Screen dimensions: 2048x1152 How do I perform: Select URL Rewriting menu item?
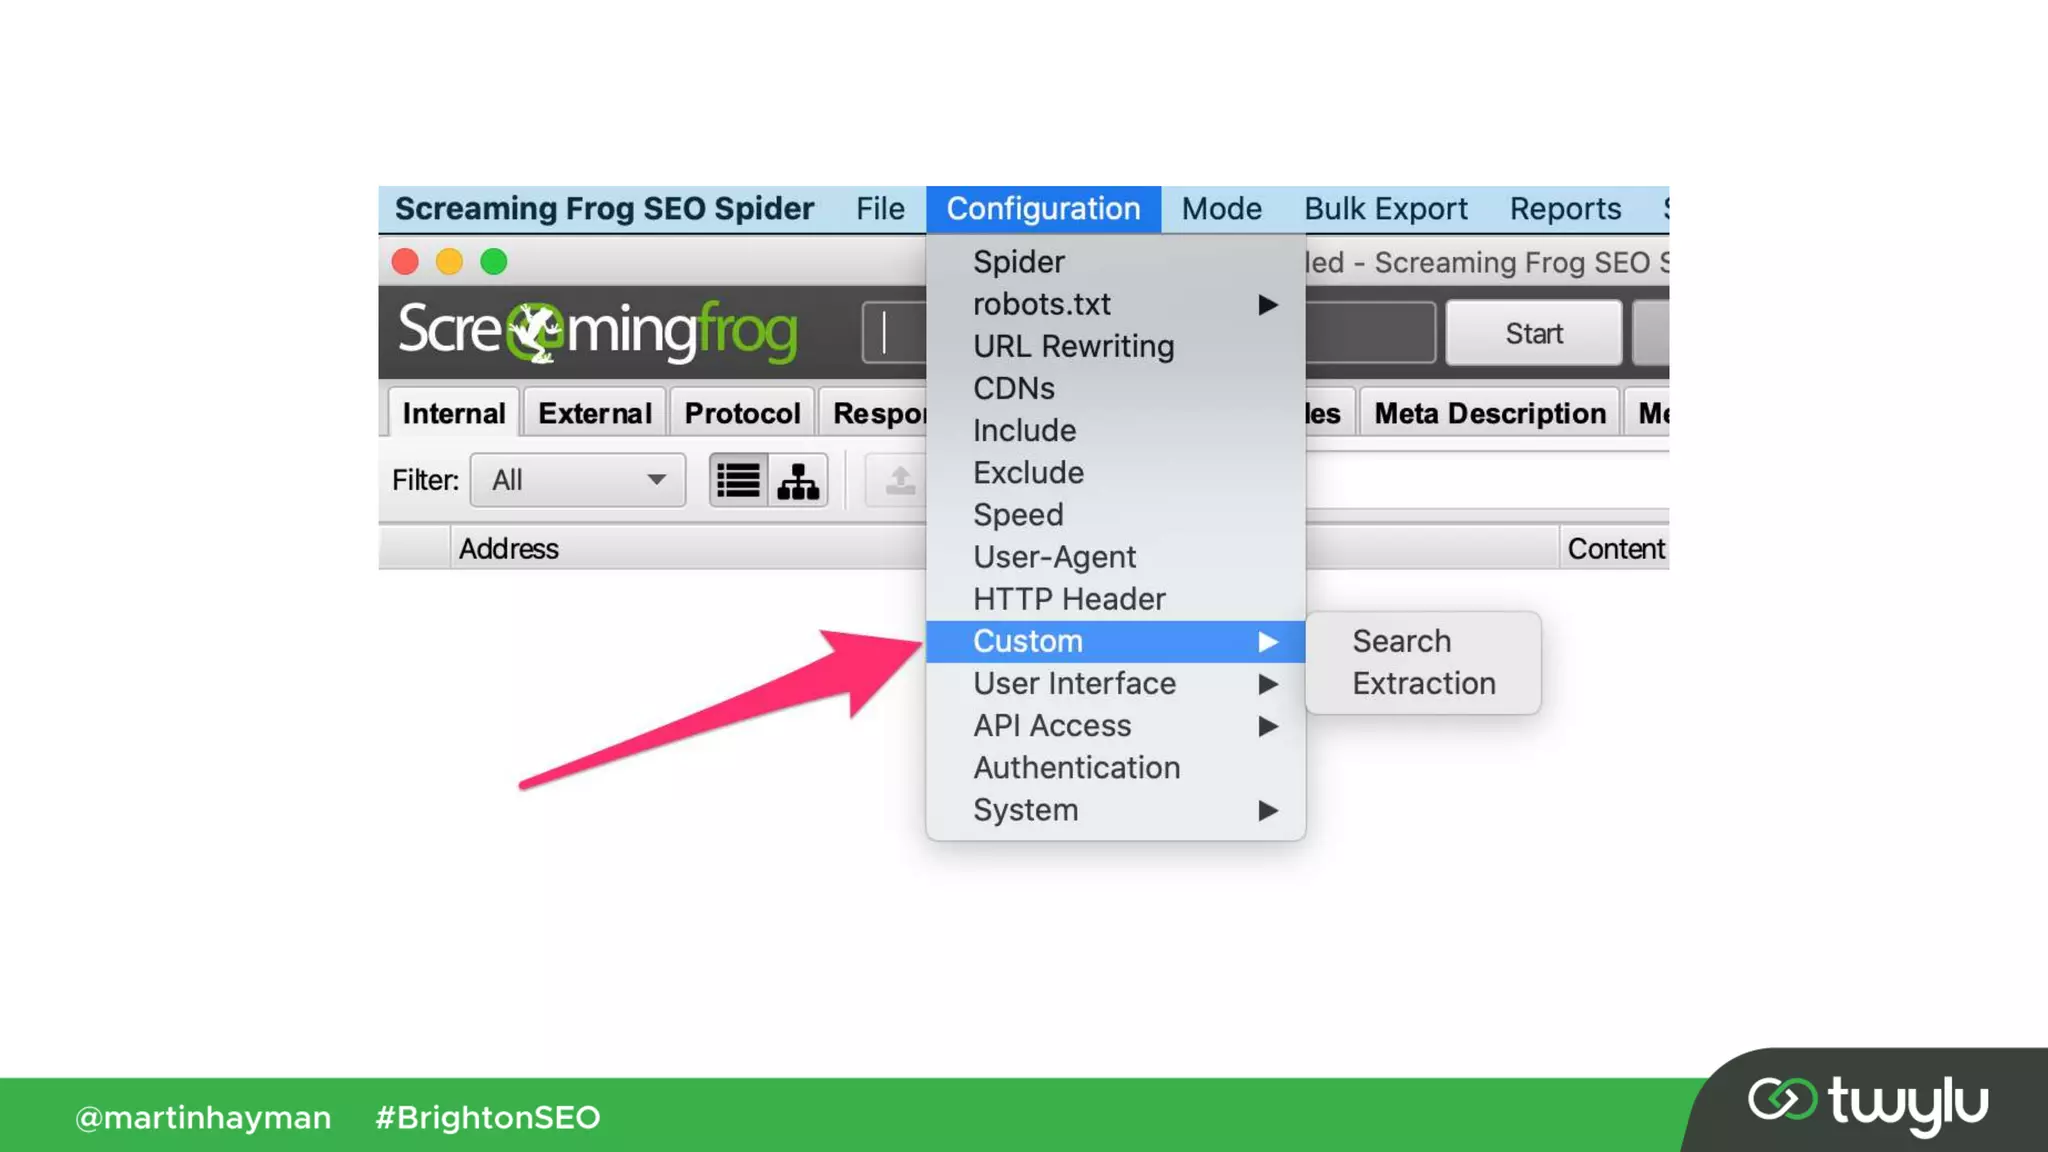tap(1073, 347)
